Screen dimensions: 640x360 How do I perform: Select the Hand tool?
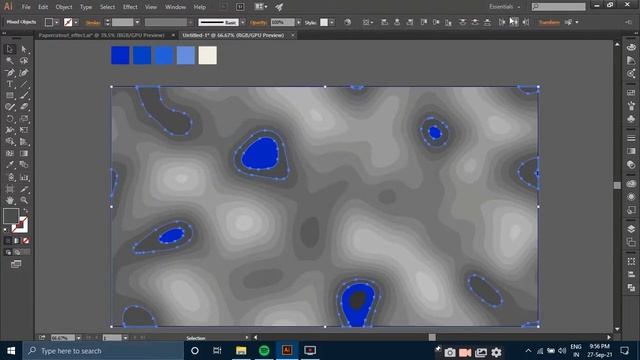click(10, 200)
